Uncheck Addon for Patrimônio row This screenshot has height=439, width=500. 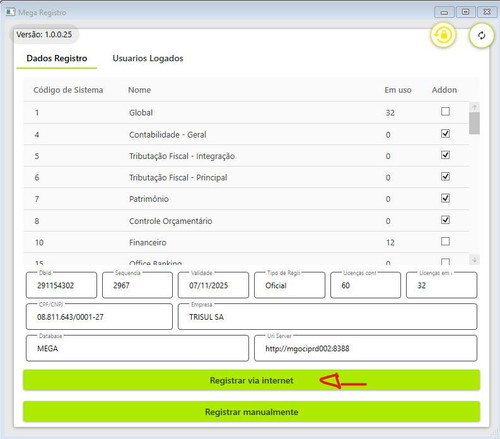[x=445, y=198]
